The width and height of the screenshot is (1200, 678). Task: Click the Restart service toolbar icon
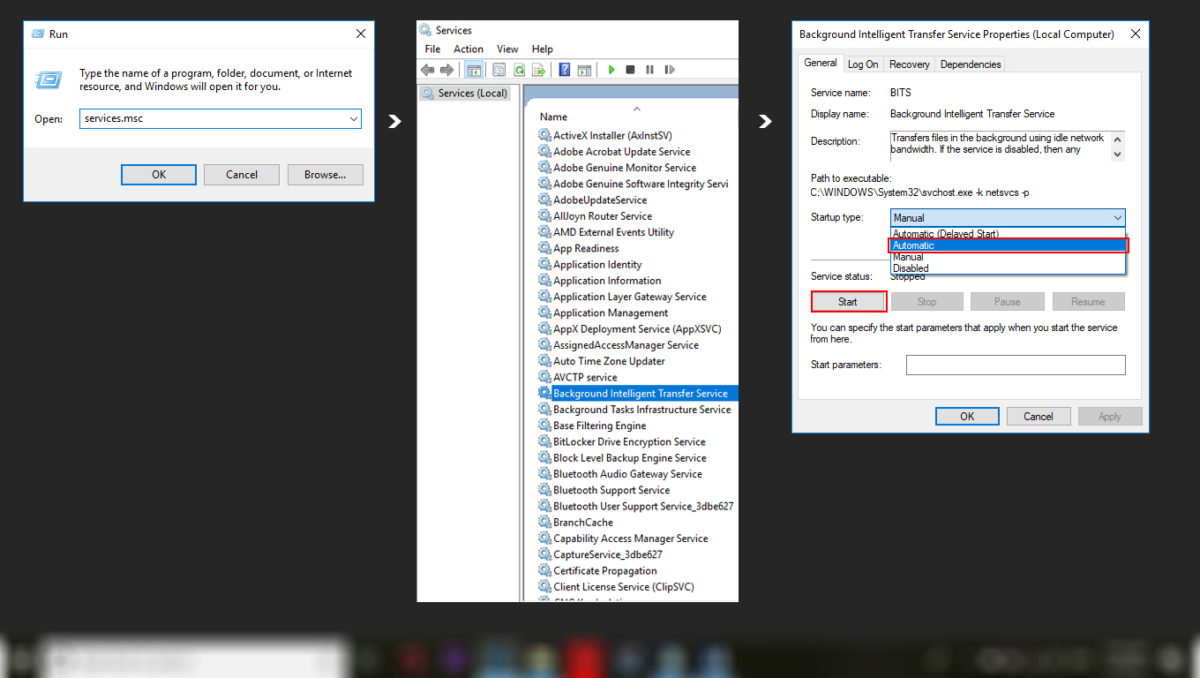click(670, 69)
